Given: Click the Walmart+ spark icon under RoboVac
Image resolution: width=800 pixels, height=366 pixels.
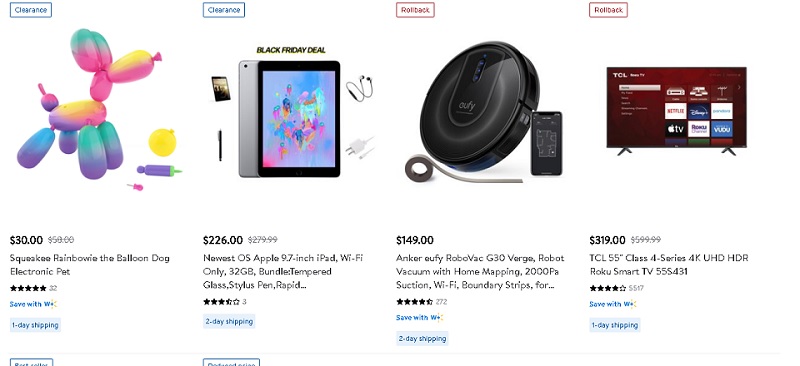Looking at the screenshot, I should 437,318.
